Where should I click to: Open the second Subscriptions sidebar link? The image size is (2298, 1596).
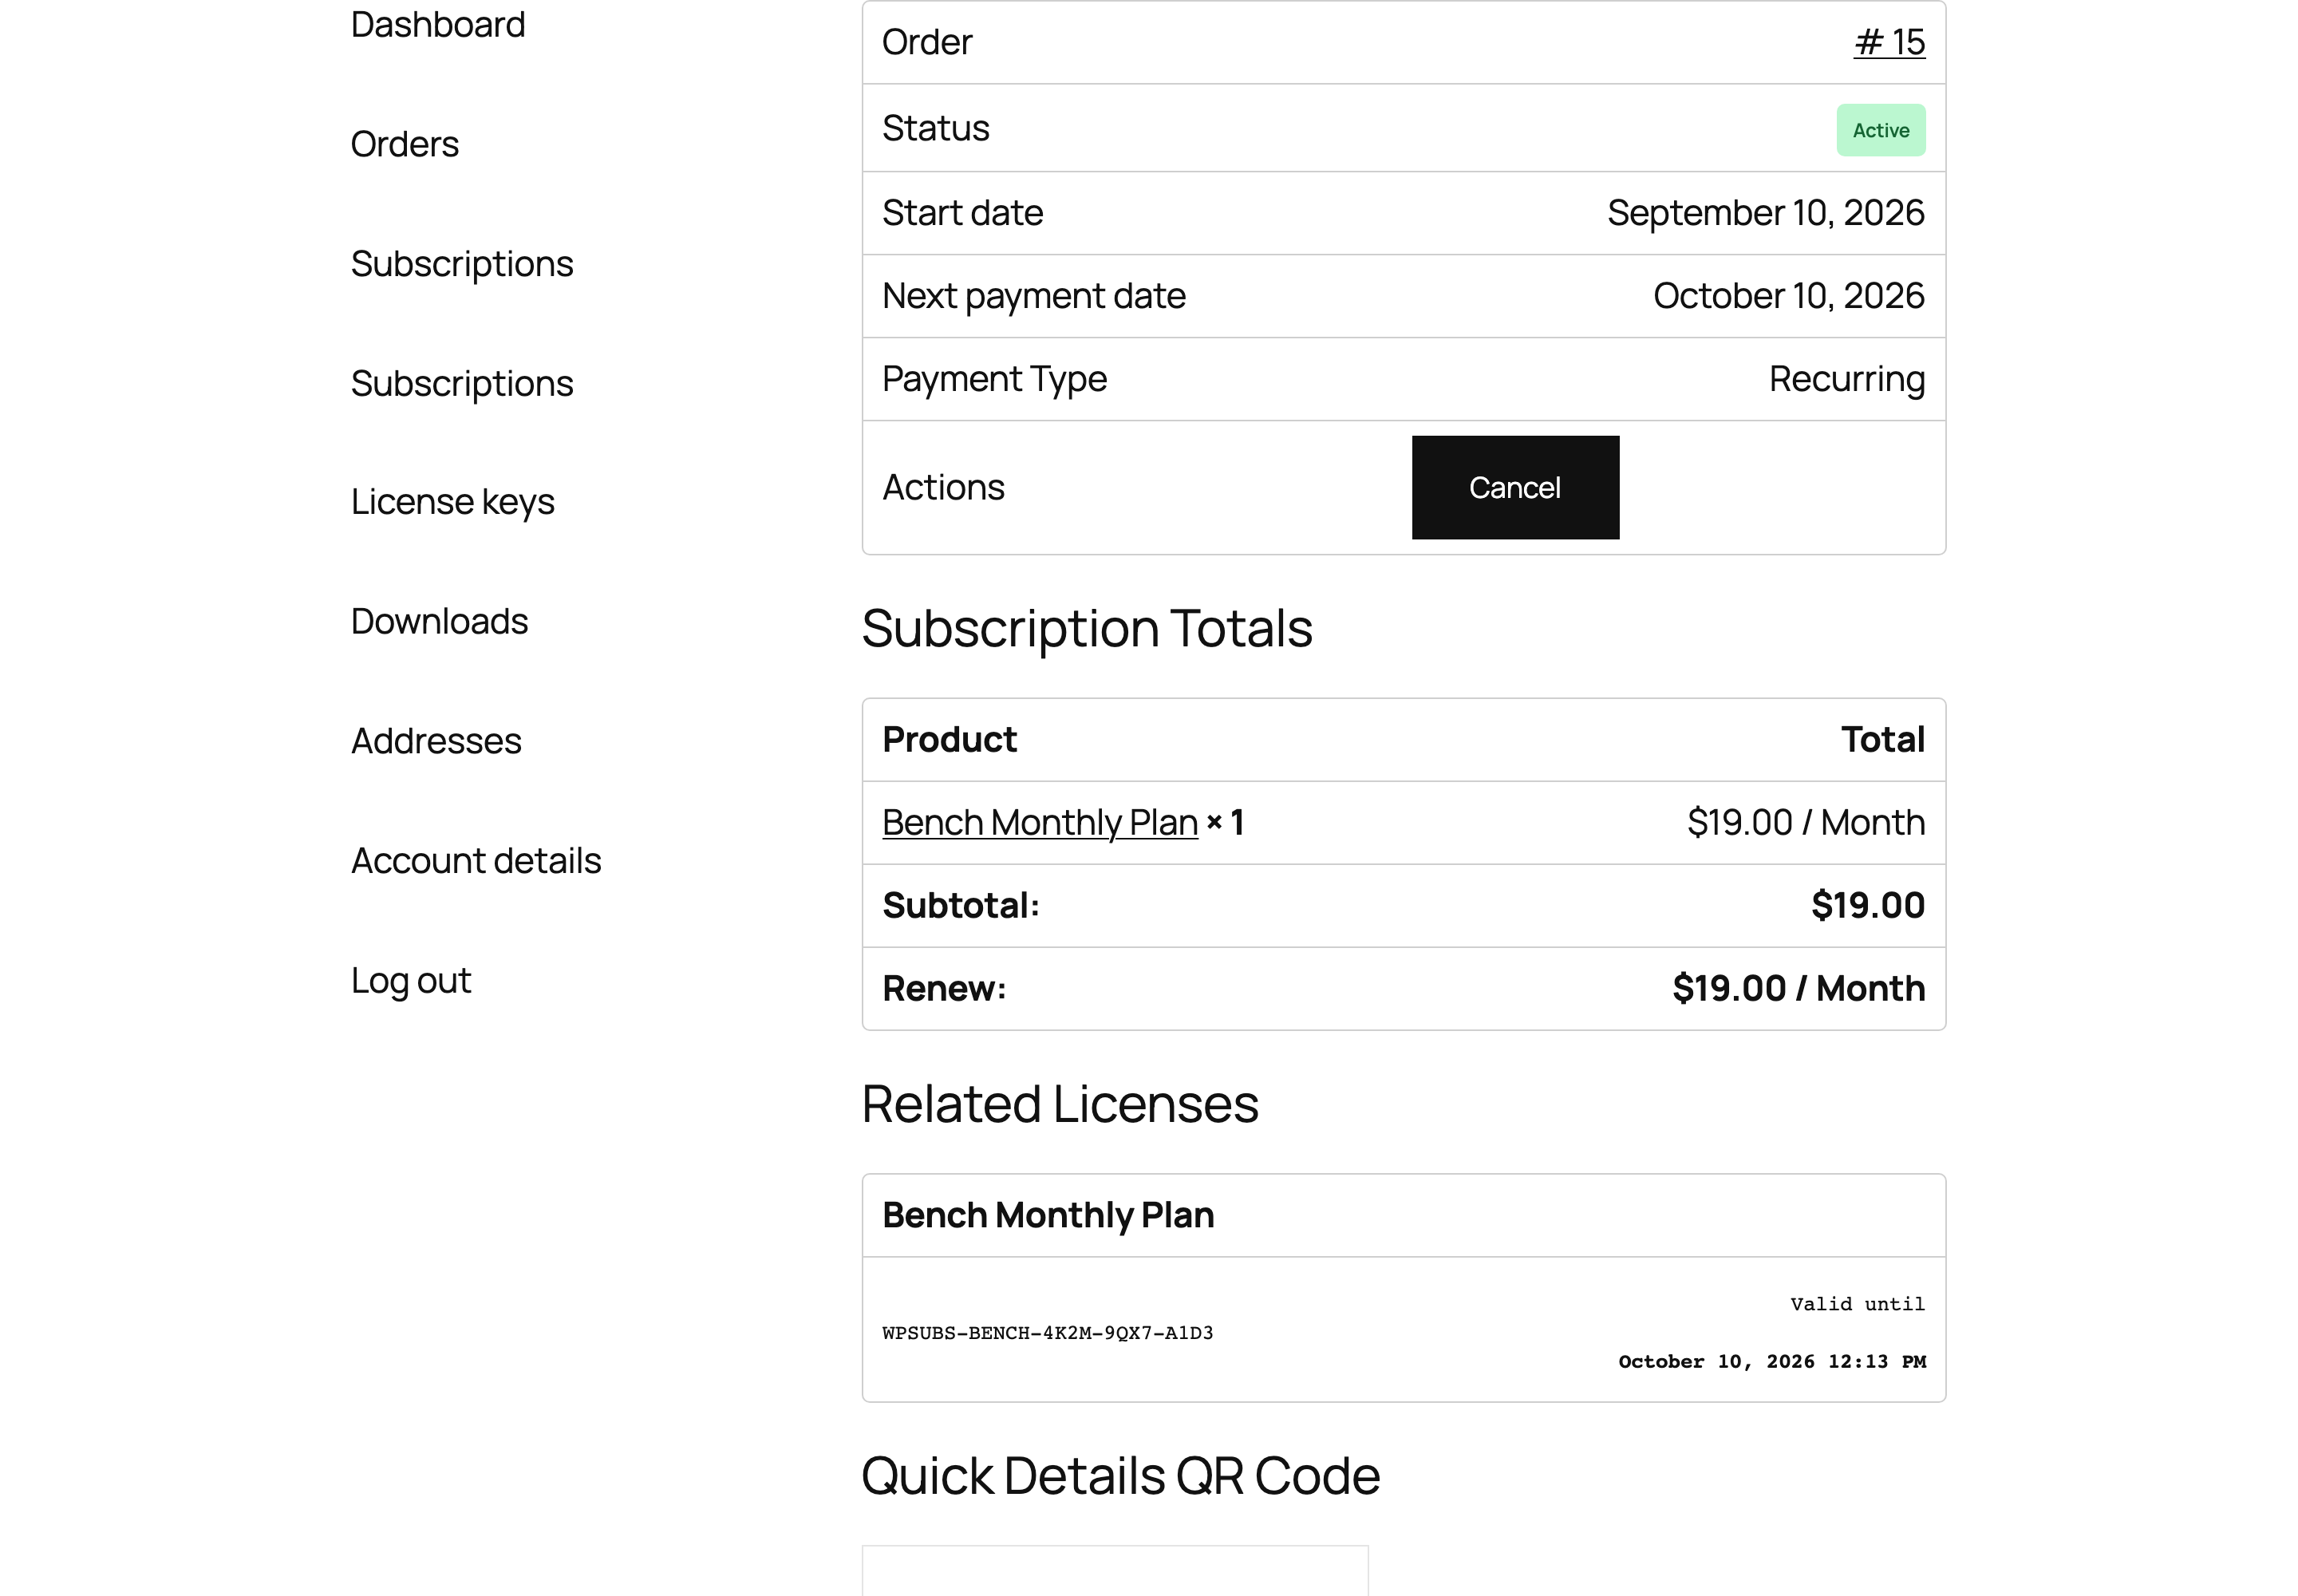coord(462,383)
